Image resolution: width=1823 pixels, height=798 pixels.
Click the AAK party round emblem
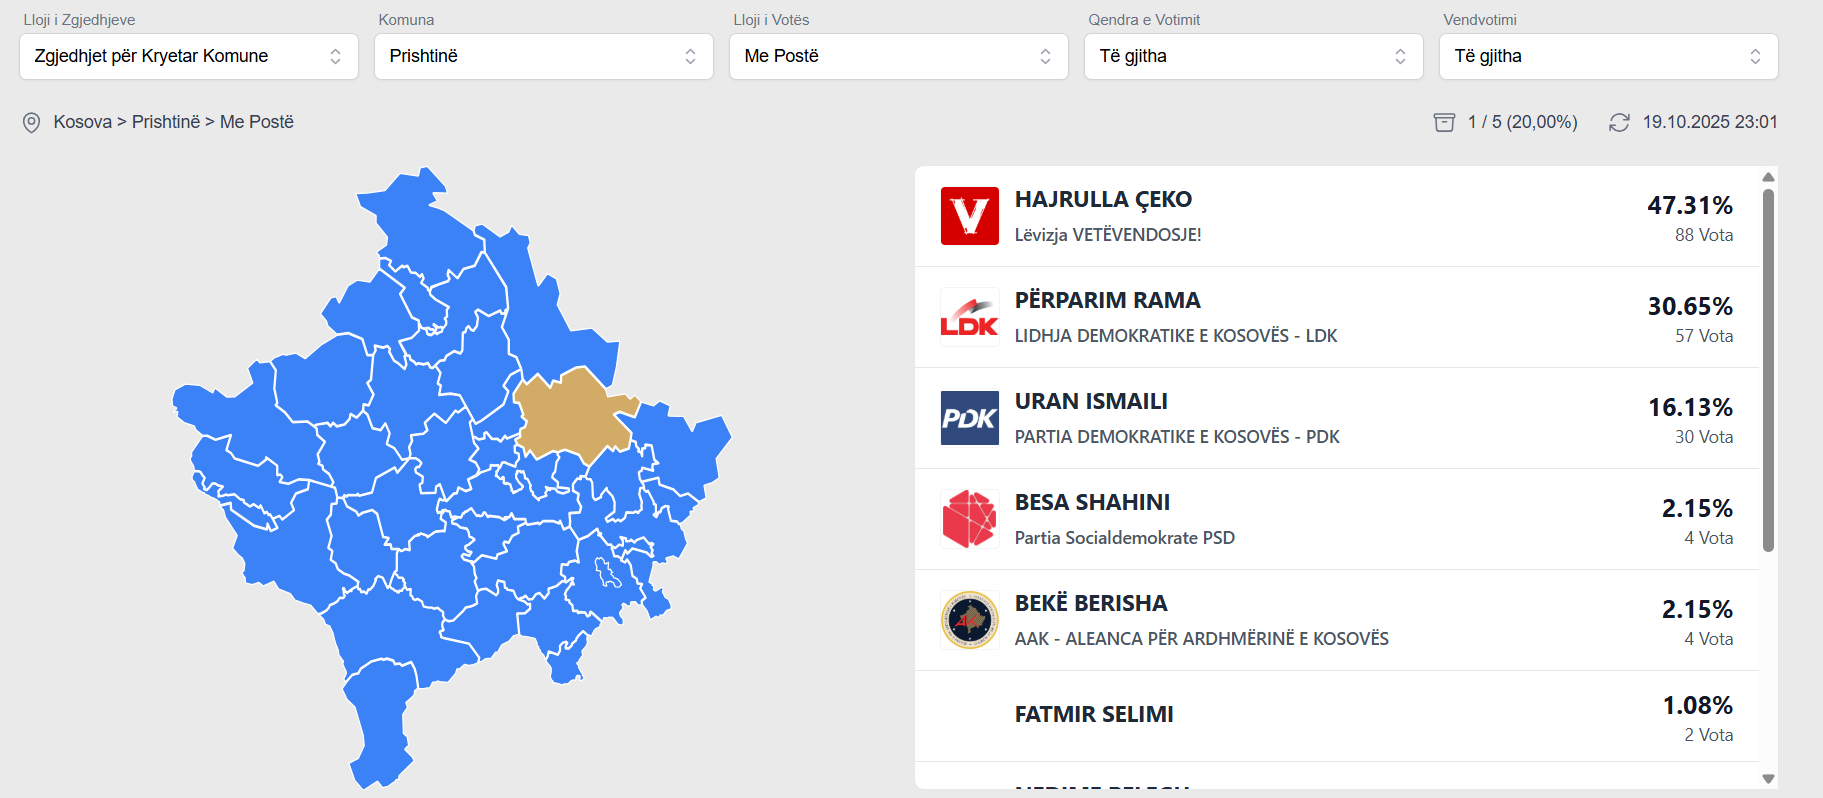[x=969, y=620]
